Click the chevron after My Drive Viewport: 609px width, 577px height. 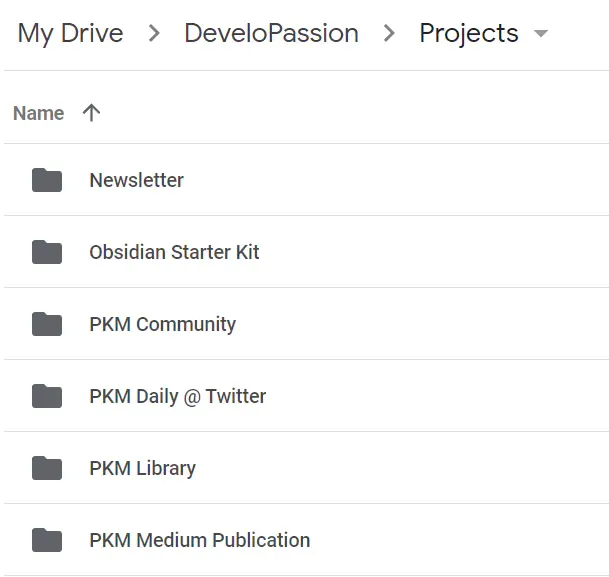click(x=154, y=33)
